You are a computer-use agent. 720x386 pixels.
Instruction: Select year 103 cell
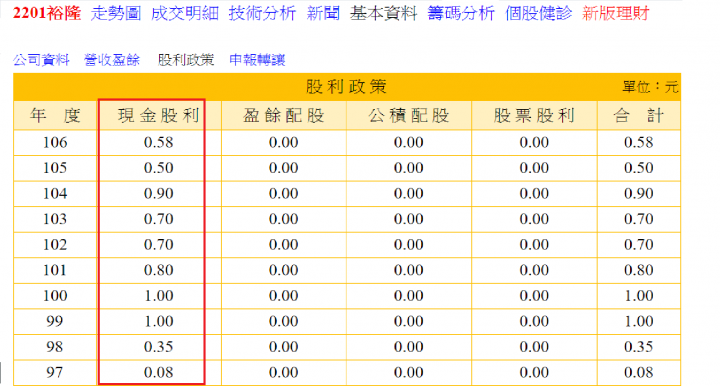55,219
